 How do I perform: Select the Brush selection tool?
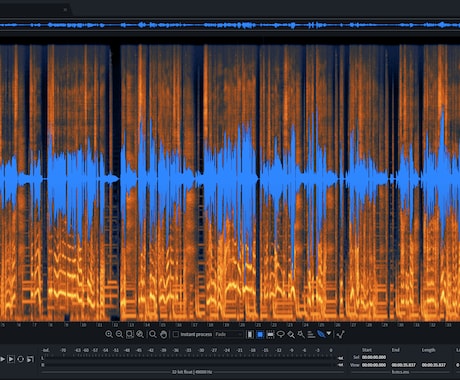(x=291, y=334)
